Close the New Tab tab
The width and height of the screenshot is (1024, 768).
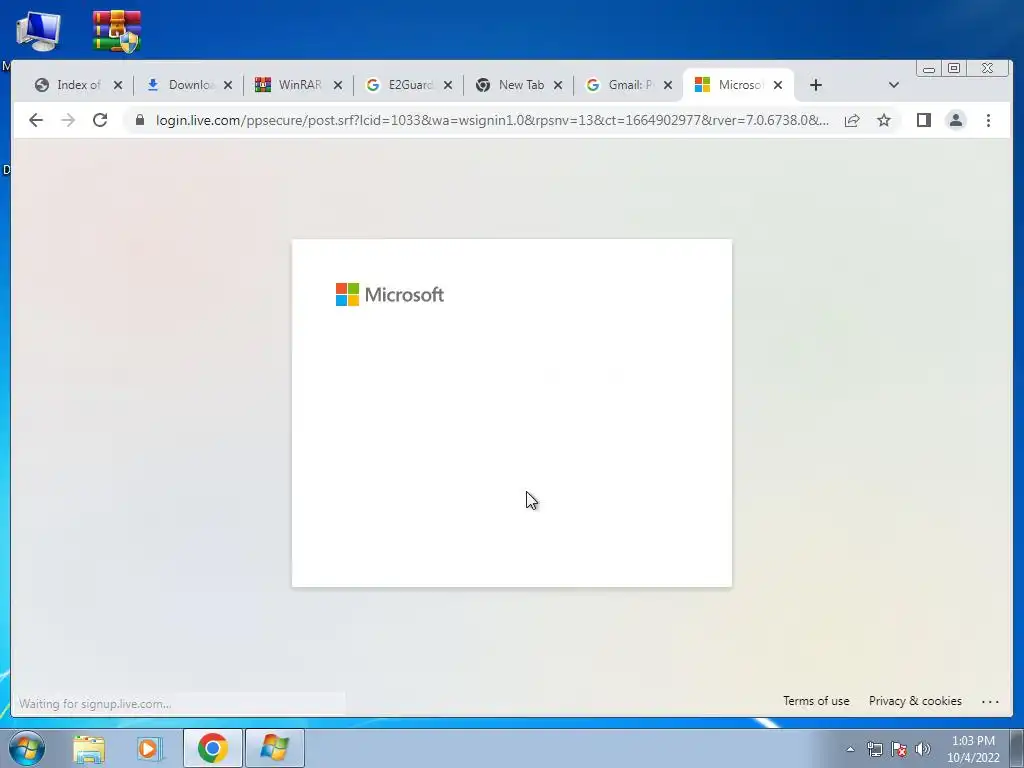pyautogui.click(x=558, y=85)
